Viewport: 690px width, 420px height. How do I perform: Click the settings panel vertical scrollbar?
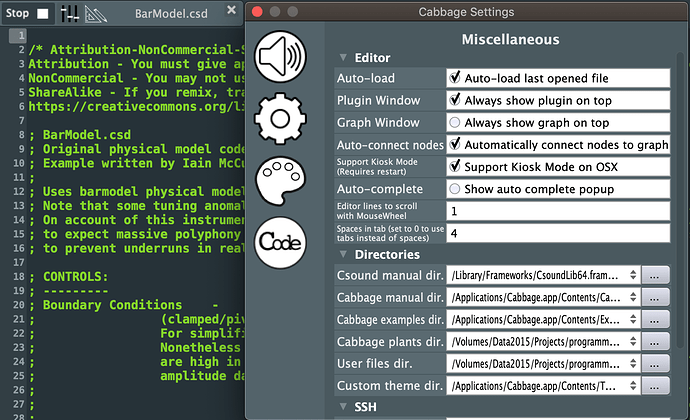(x=680, y=198)
